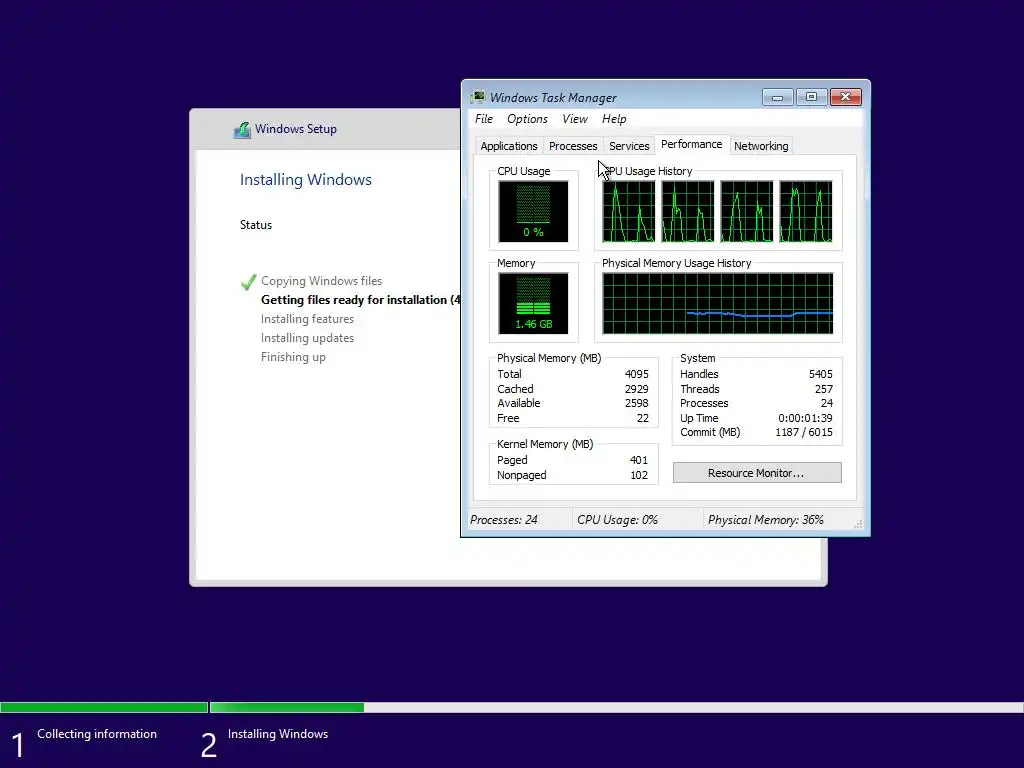Viewport: 1024px width, 768px height.
Task: Click Processes: 24 in the status bar
Action: [x=504, y=520]
